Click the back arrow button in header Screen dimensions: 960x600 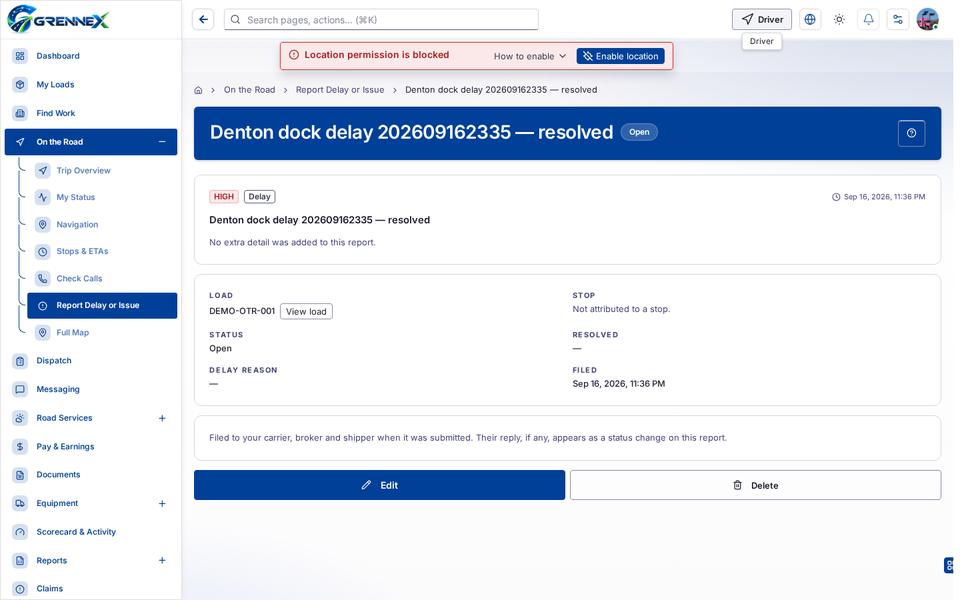coord(203,20)
